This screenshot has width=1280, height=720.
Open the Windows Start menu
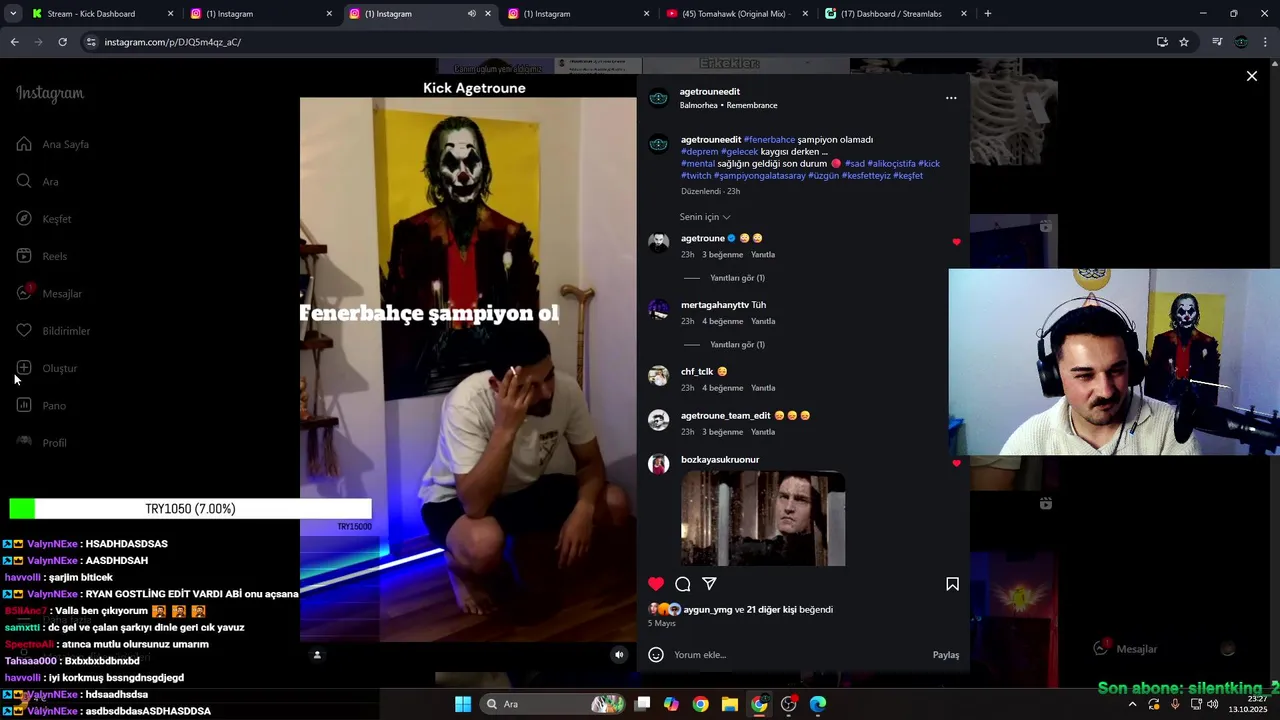(x=463, y=704)
